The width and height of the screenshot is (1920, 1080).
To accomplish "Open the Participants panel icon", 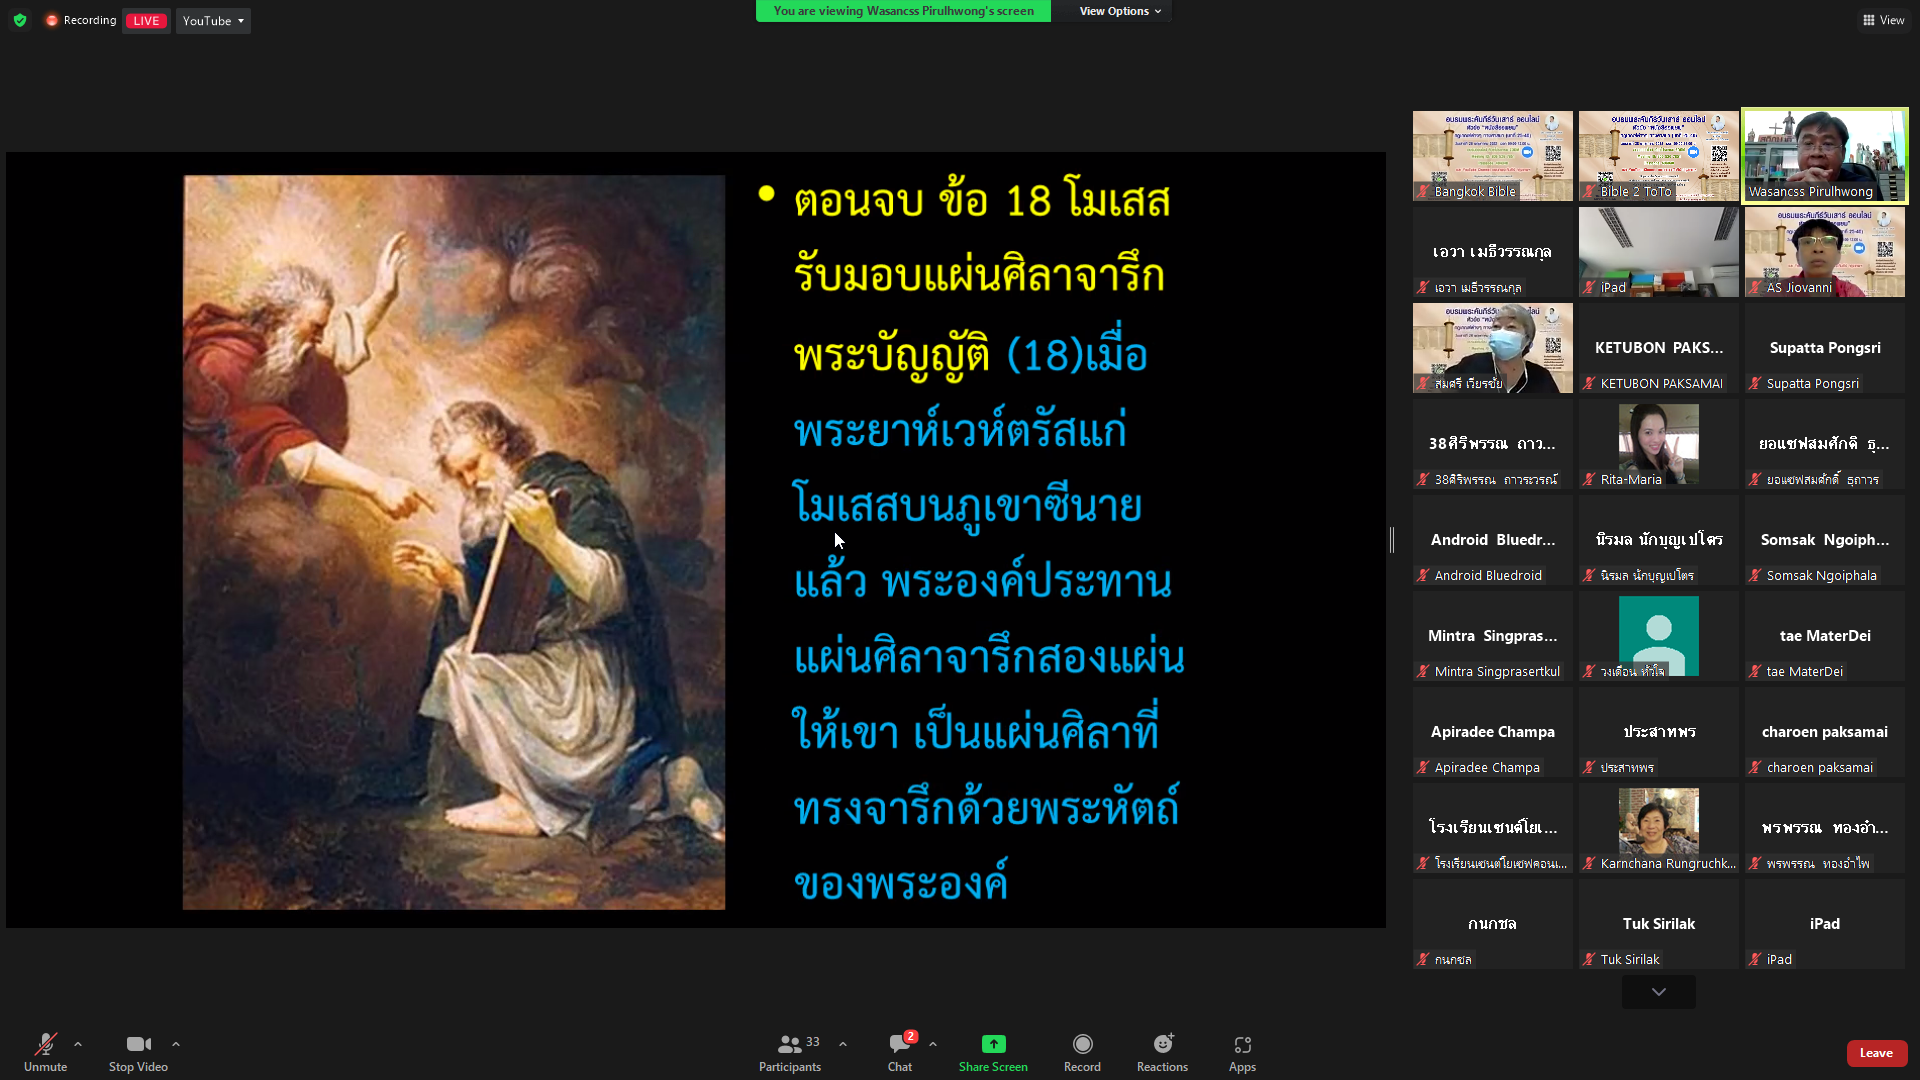I will (x=789, y=1044).
